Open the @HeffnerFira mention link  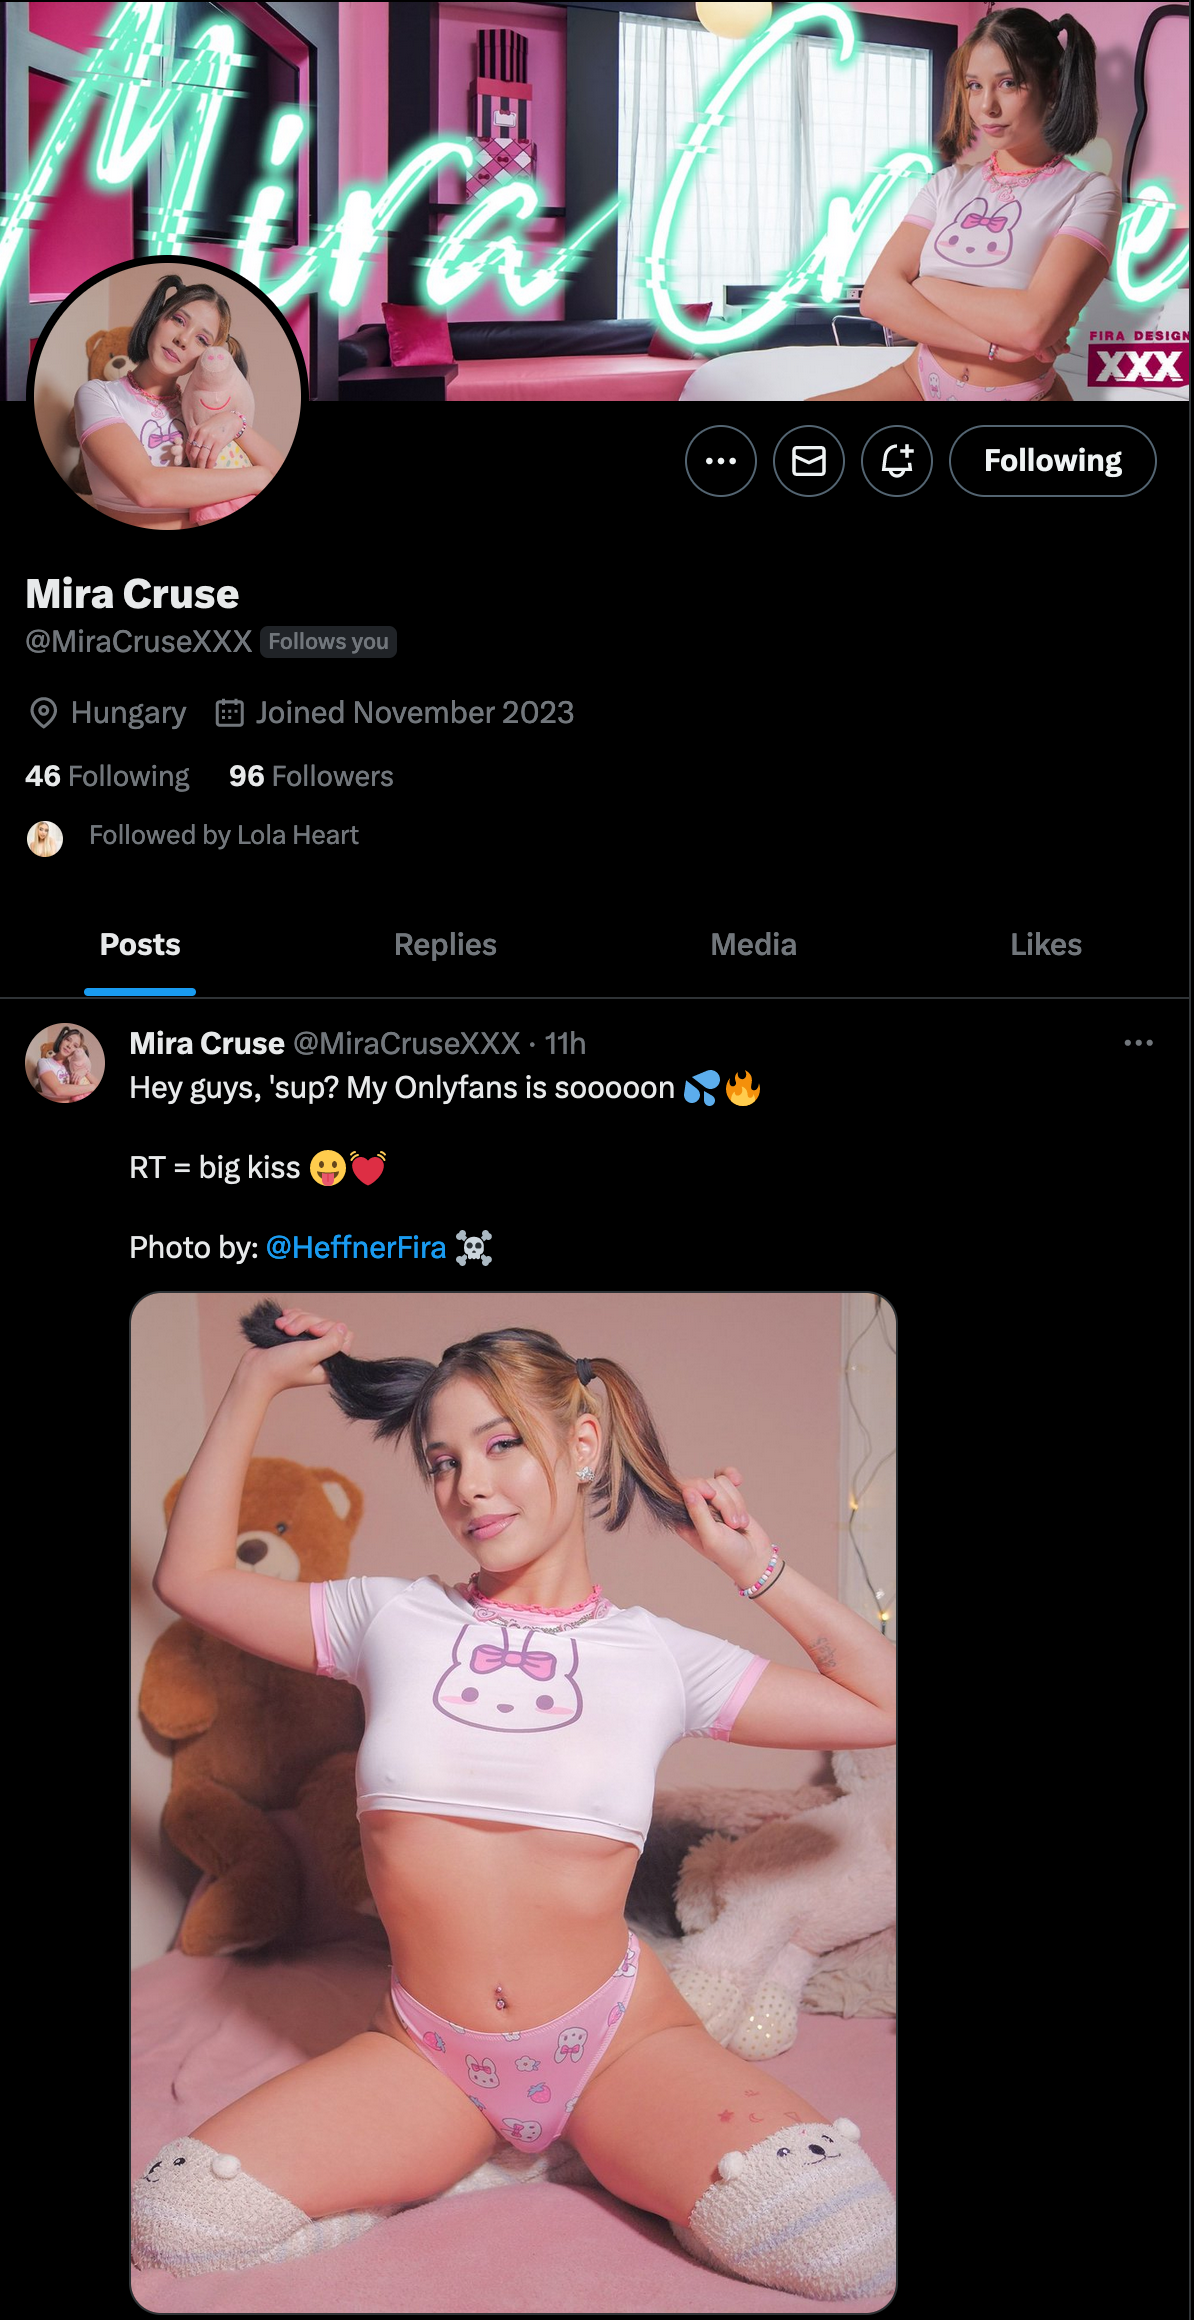(x=356, y=1248)
